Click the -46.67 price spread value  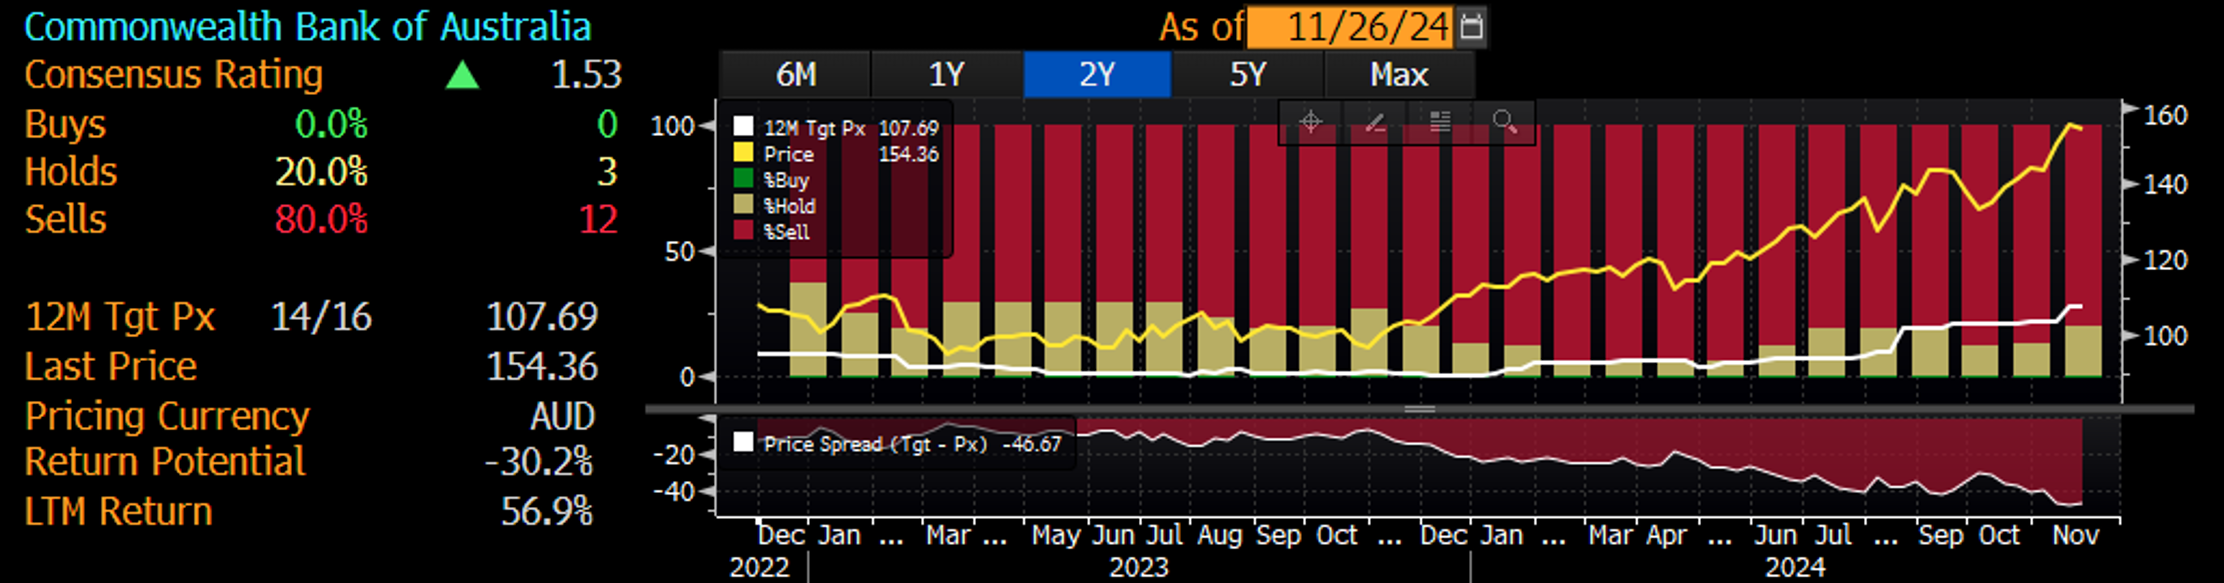point(1033,444)
